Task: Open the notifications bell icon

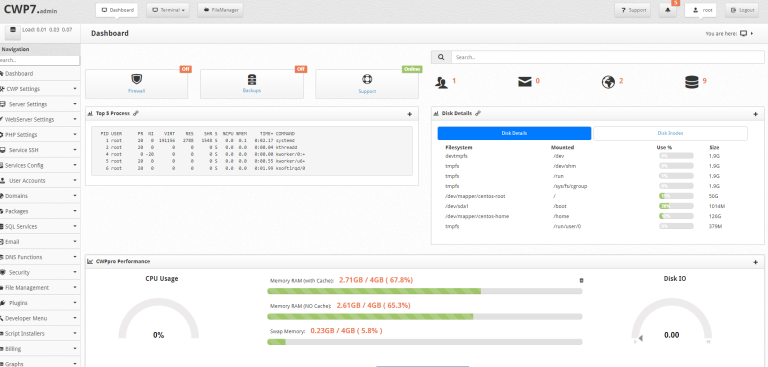Action: 668,10
